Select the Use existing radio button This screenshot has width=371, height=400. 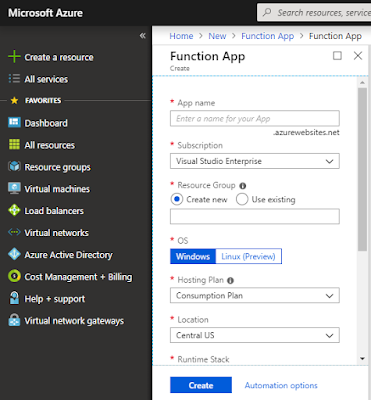point(242,199)
